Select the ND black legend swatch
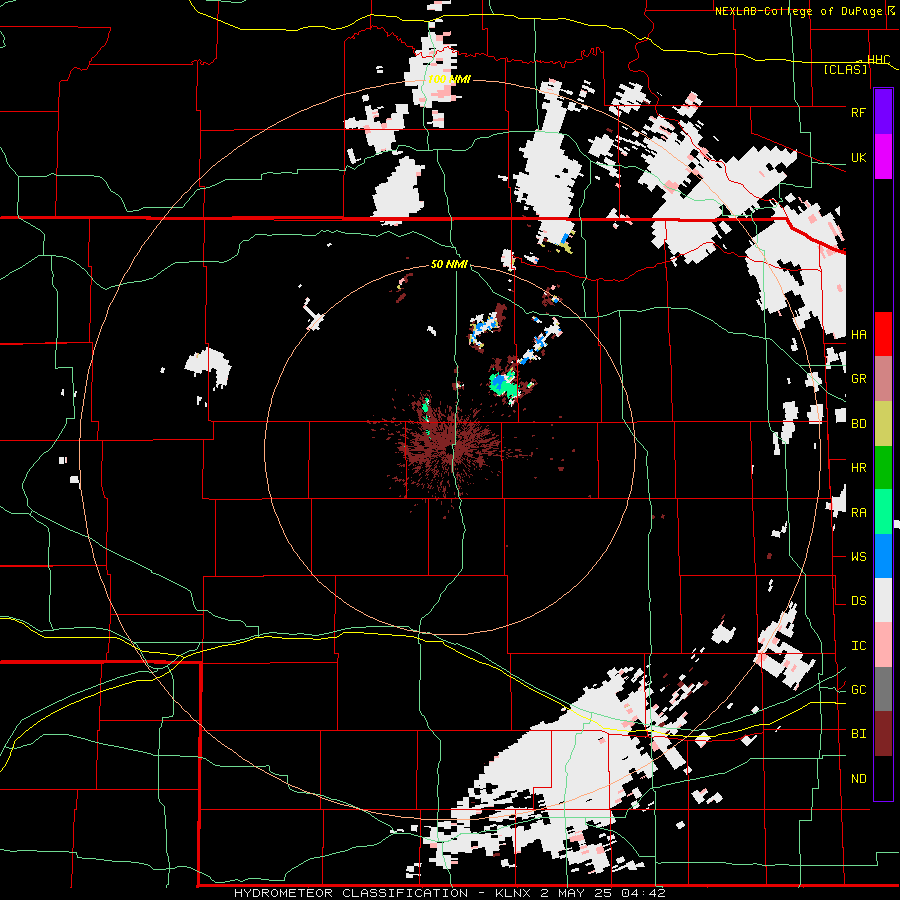The image size is (900, 900). point(883,778)
